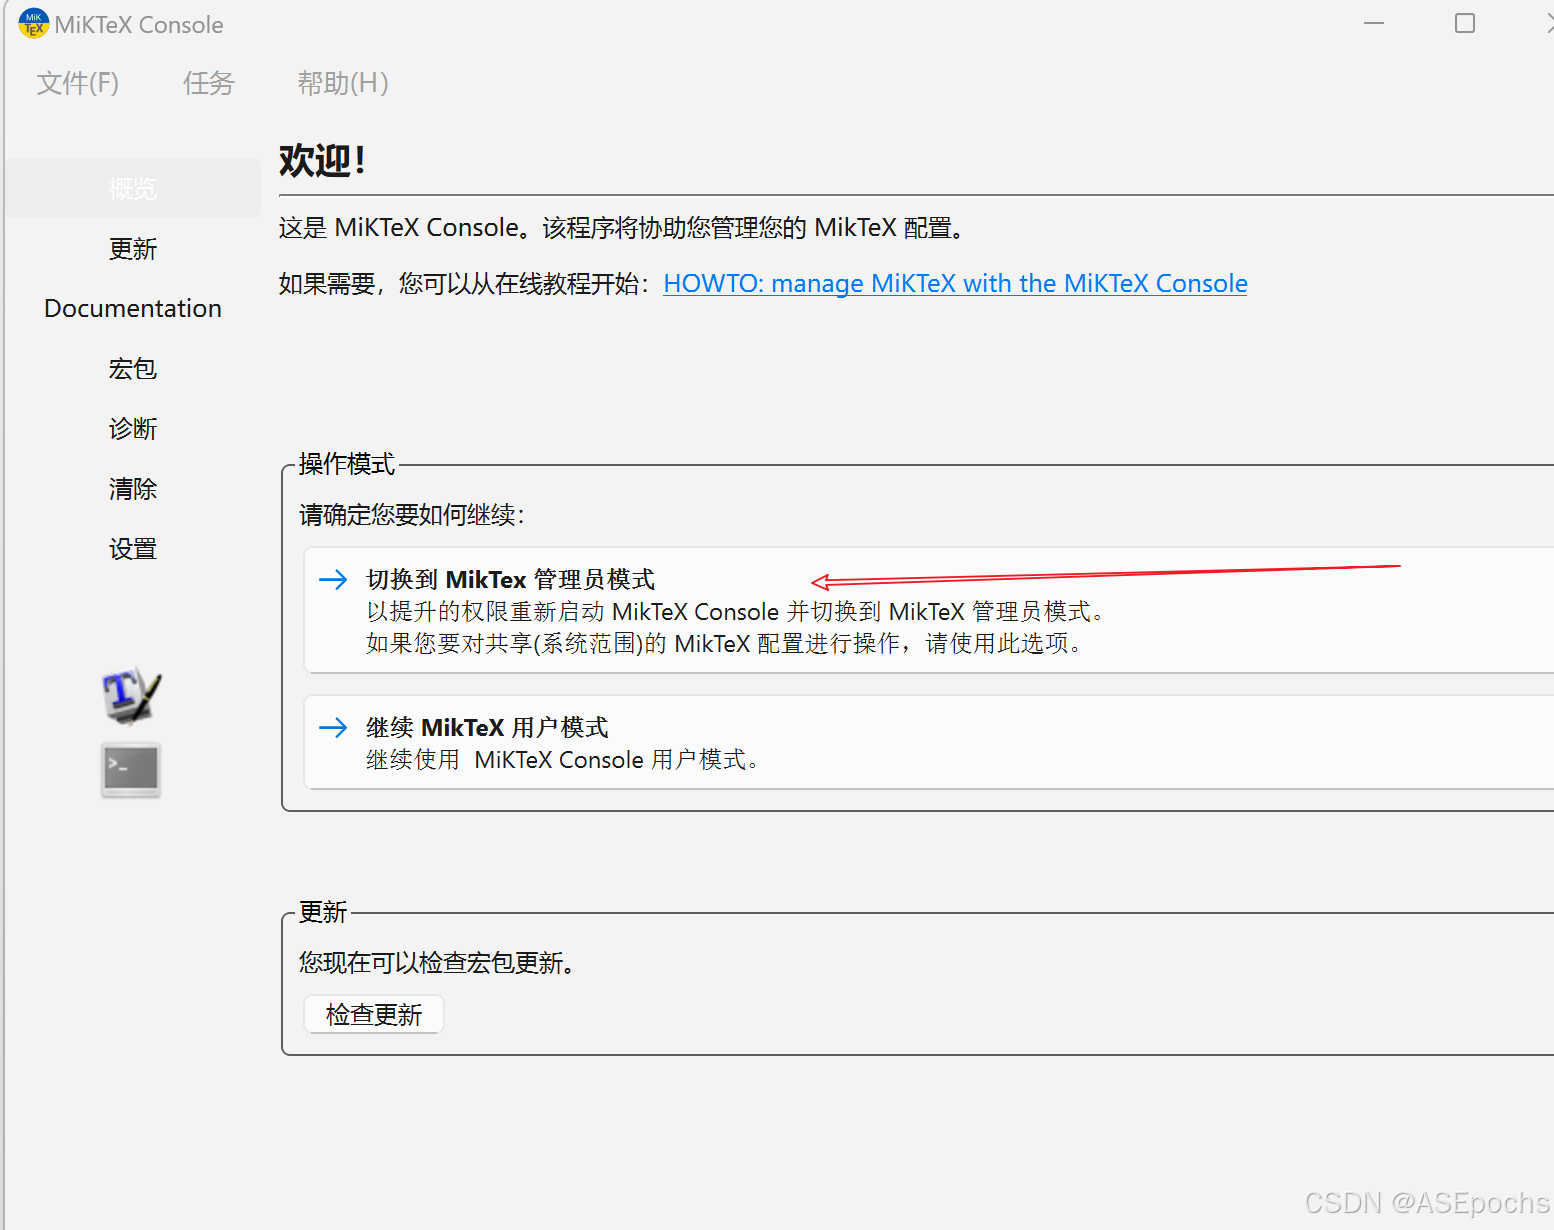Open the 宏包 sidebar page

(133, 369)
